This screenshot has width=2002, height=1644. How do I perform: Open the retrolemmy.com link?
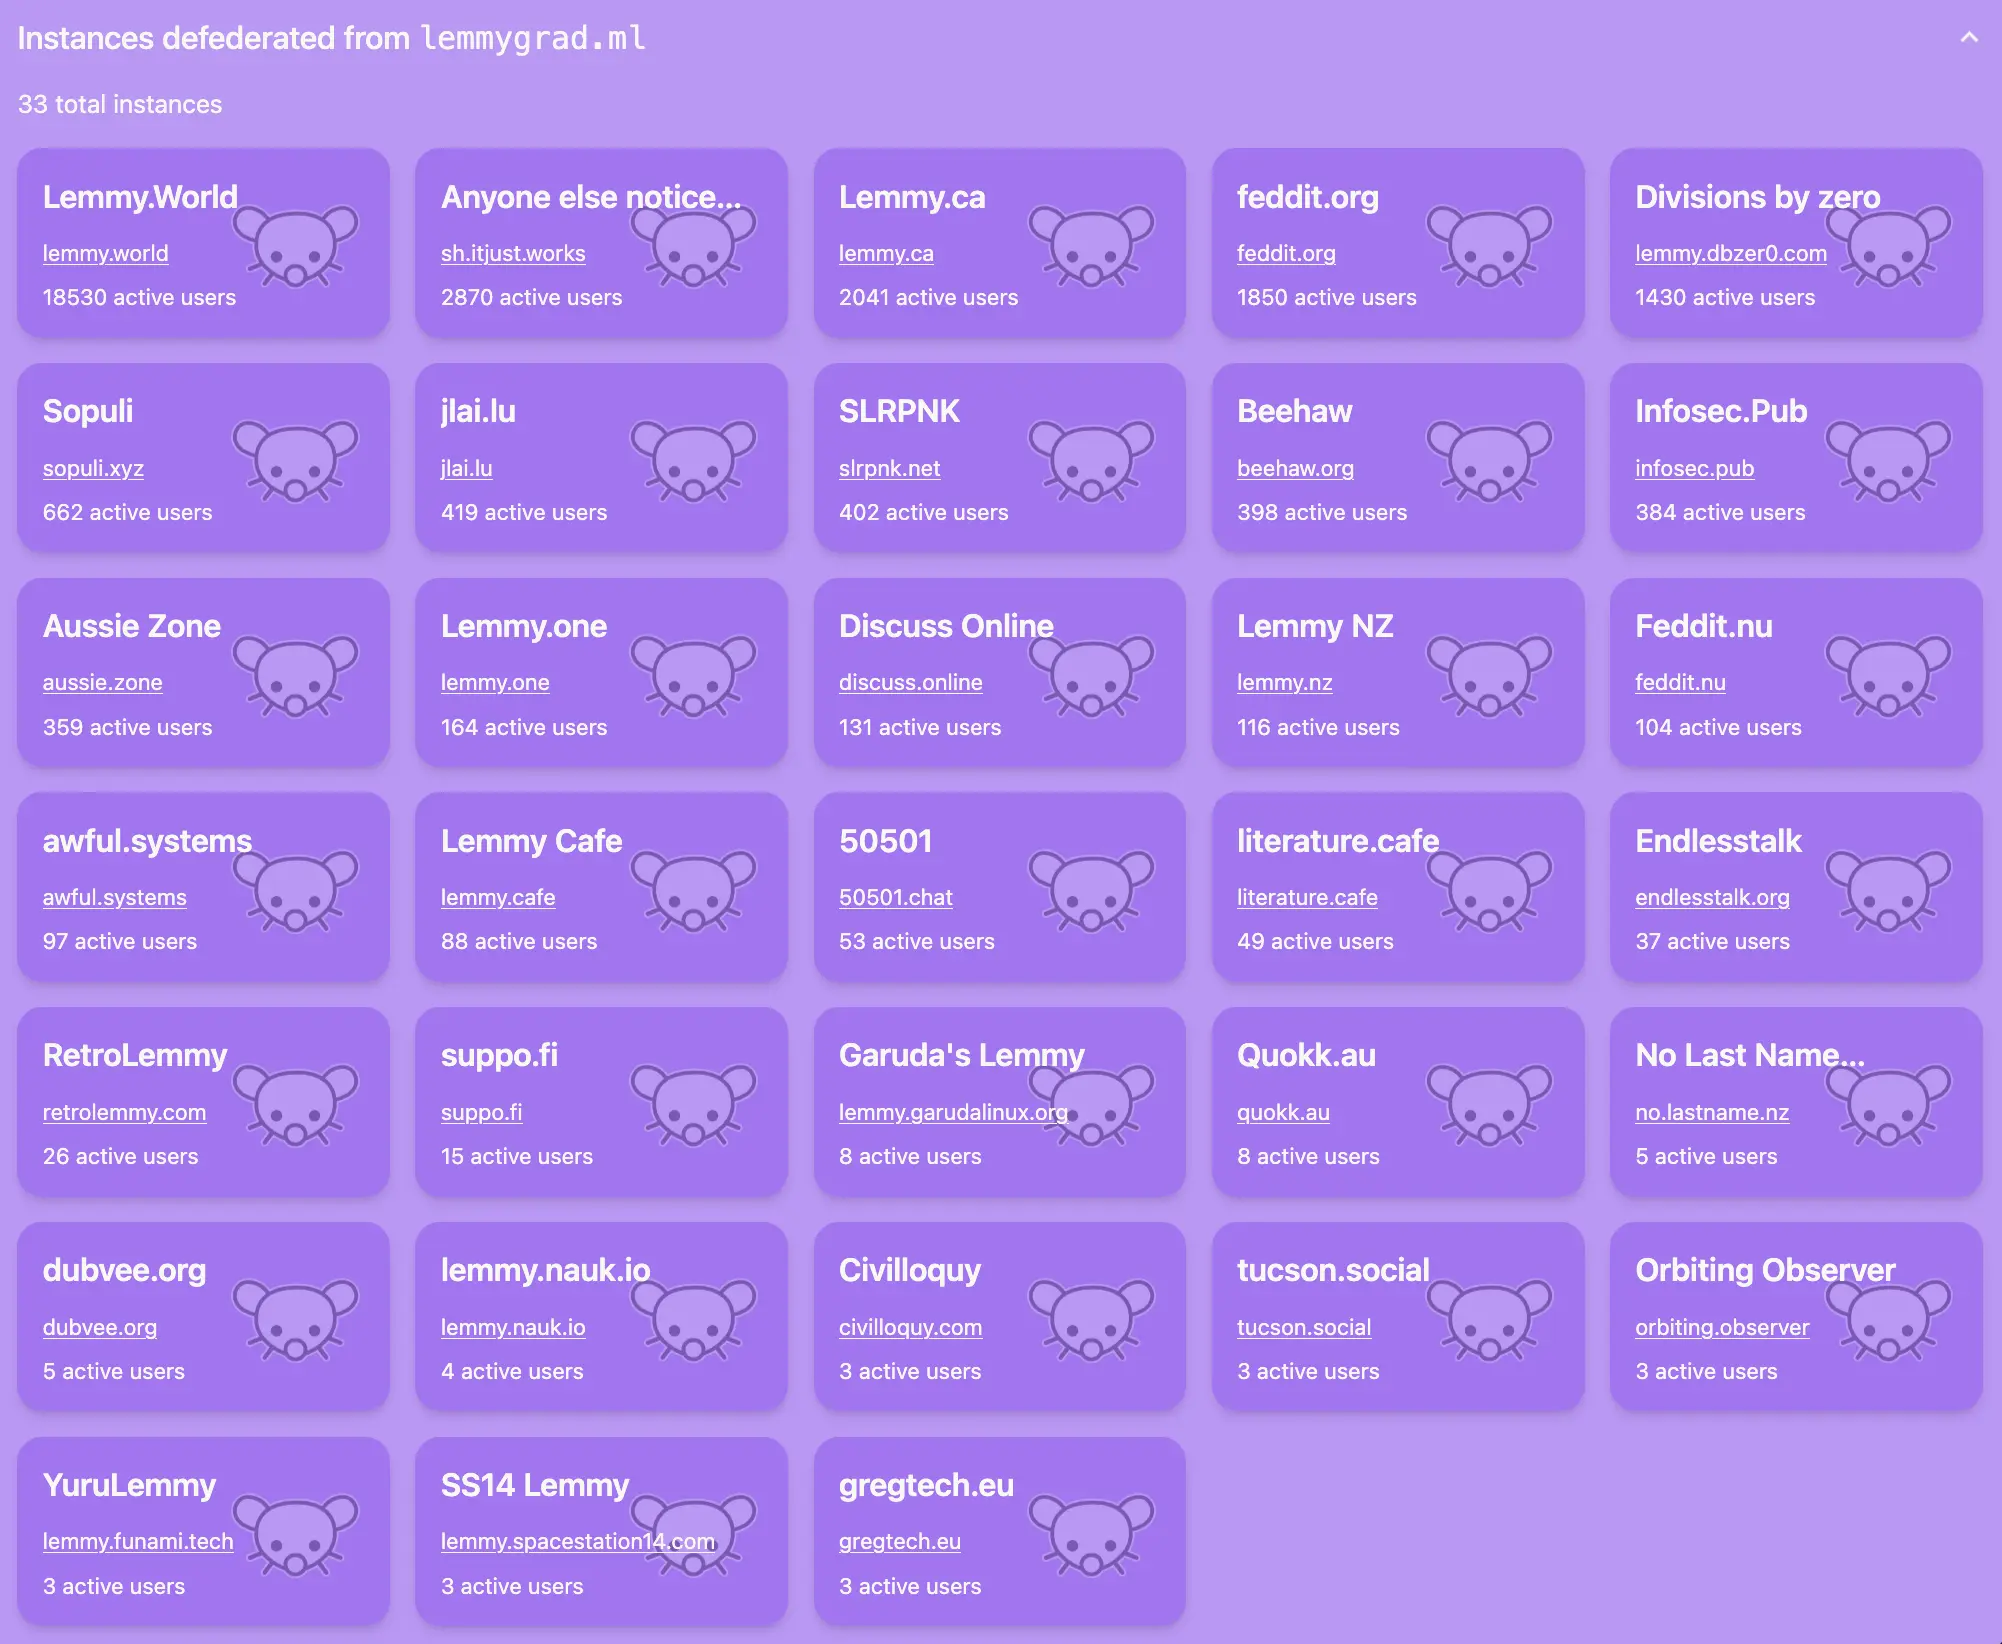[x=124, y=1112]
